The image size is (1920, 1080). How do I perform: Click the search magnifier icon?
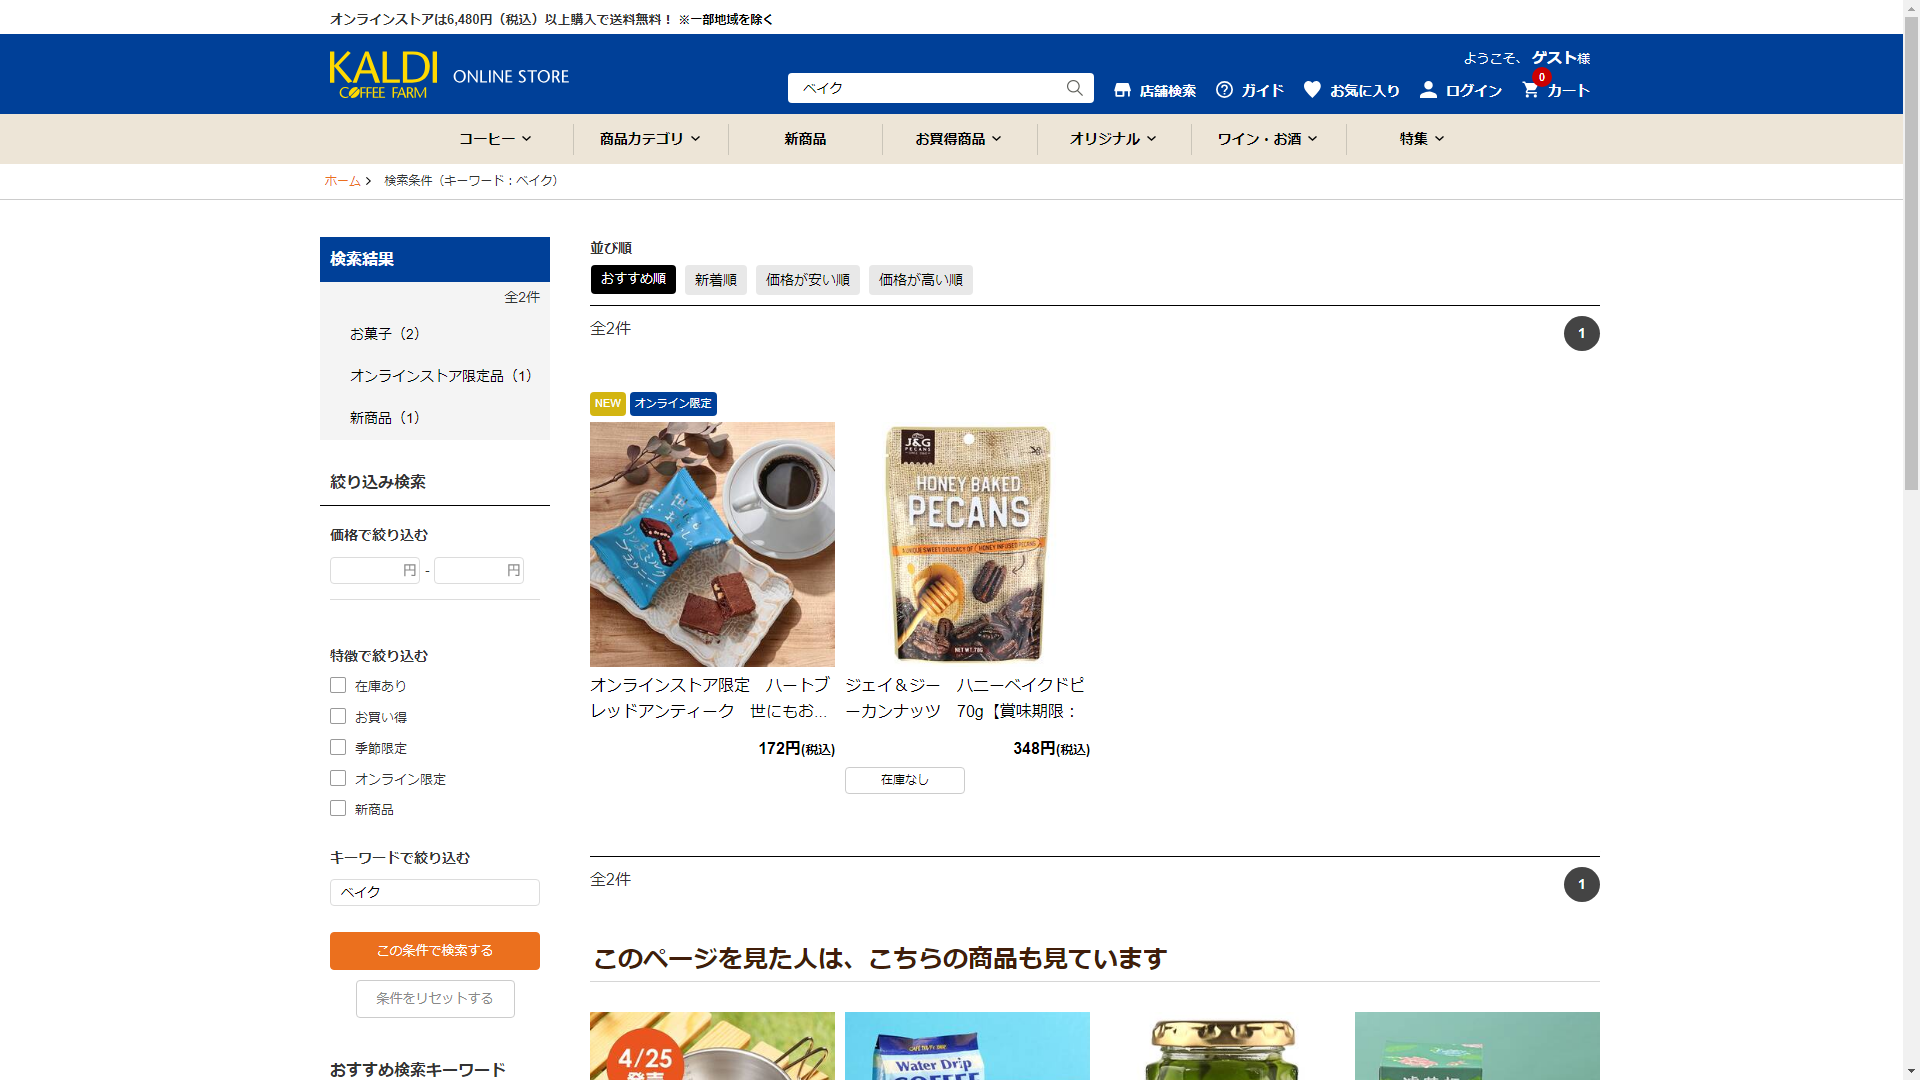[1074, 88]
